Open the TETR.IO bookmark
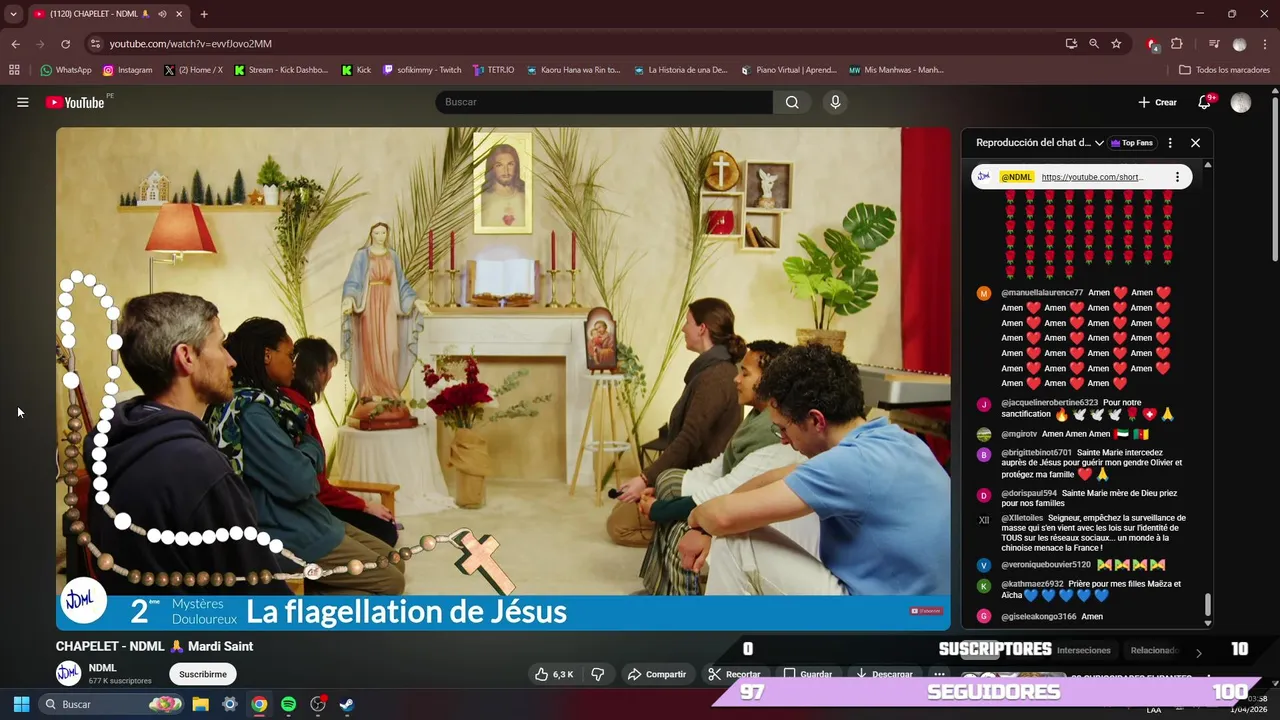This screenshot has height=720, width=1280. tap(493, 70)
